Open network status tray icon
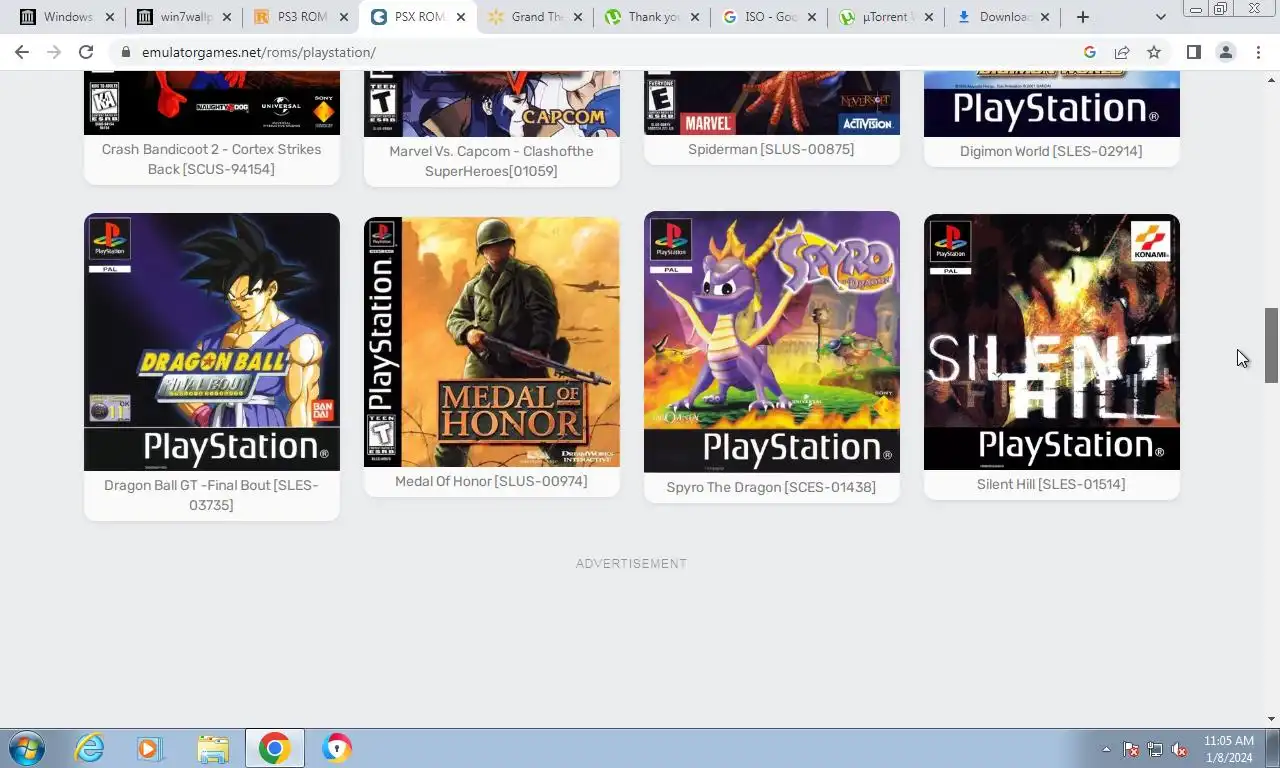1280x768 pixels. coord(1155,749)
